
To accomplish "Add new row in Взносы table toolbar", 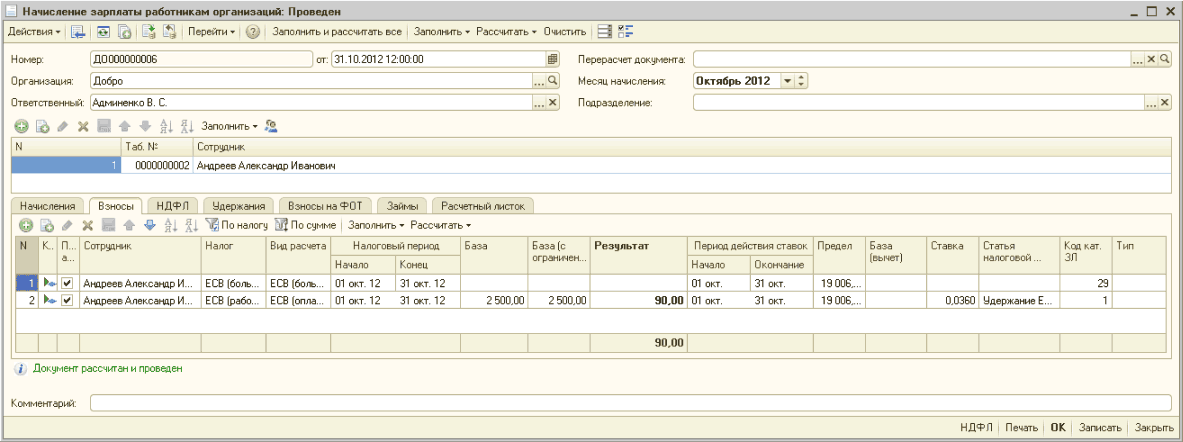I will [x=26, y=225].
